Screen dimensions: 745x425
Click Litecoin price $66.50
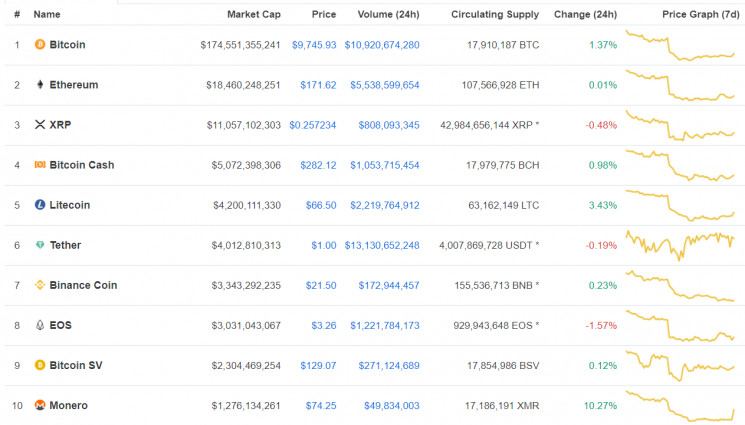(321, 205)
